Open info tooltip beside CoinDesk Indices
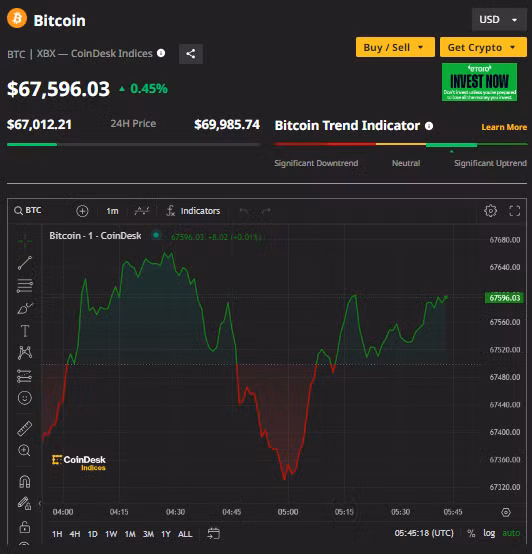This screenshot has width=532, height=554. pyautogui.click(x=161, y=53)
